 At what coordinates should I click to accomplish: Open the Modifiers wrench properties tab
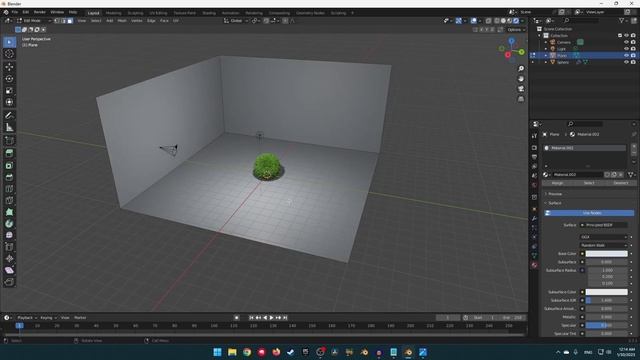[x=534, y=219]
